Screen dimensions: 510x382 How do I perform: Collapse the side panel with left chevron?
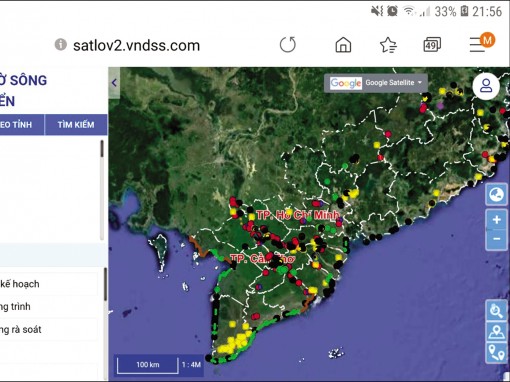pos(114,83)
